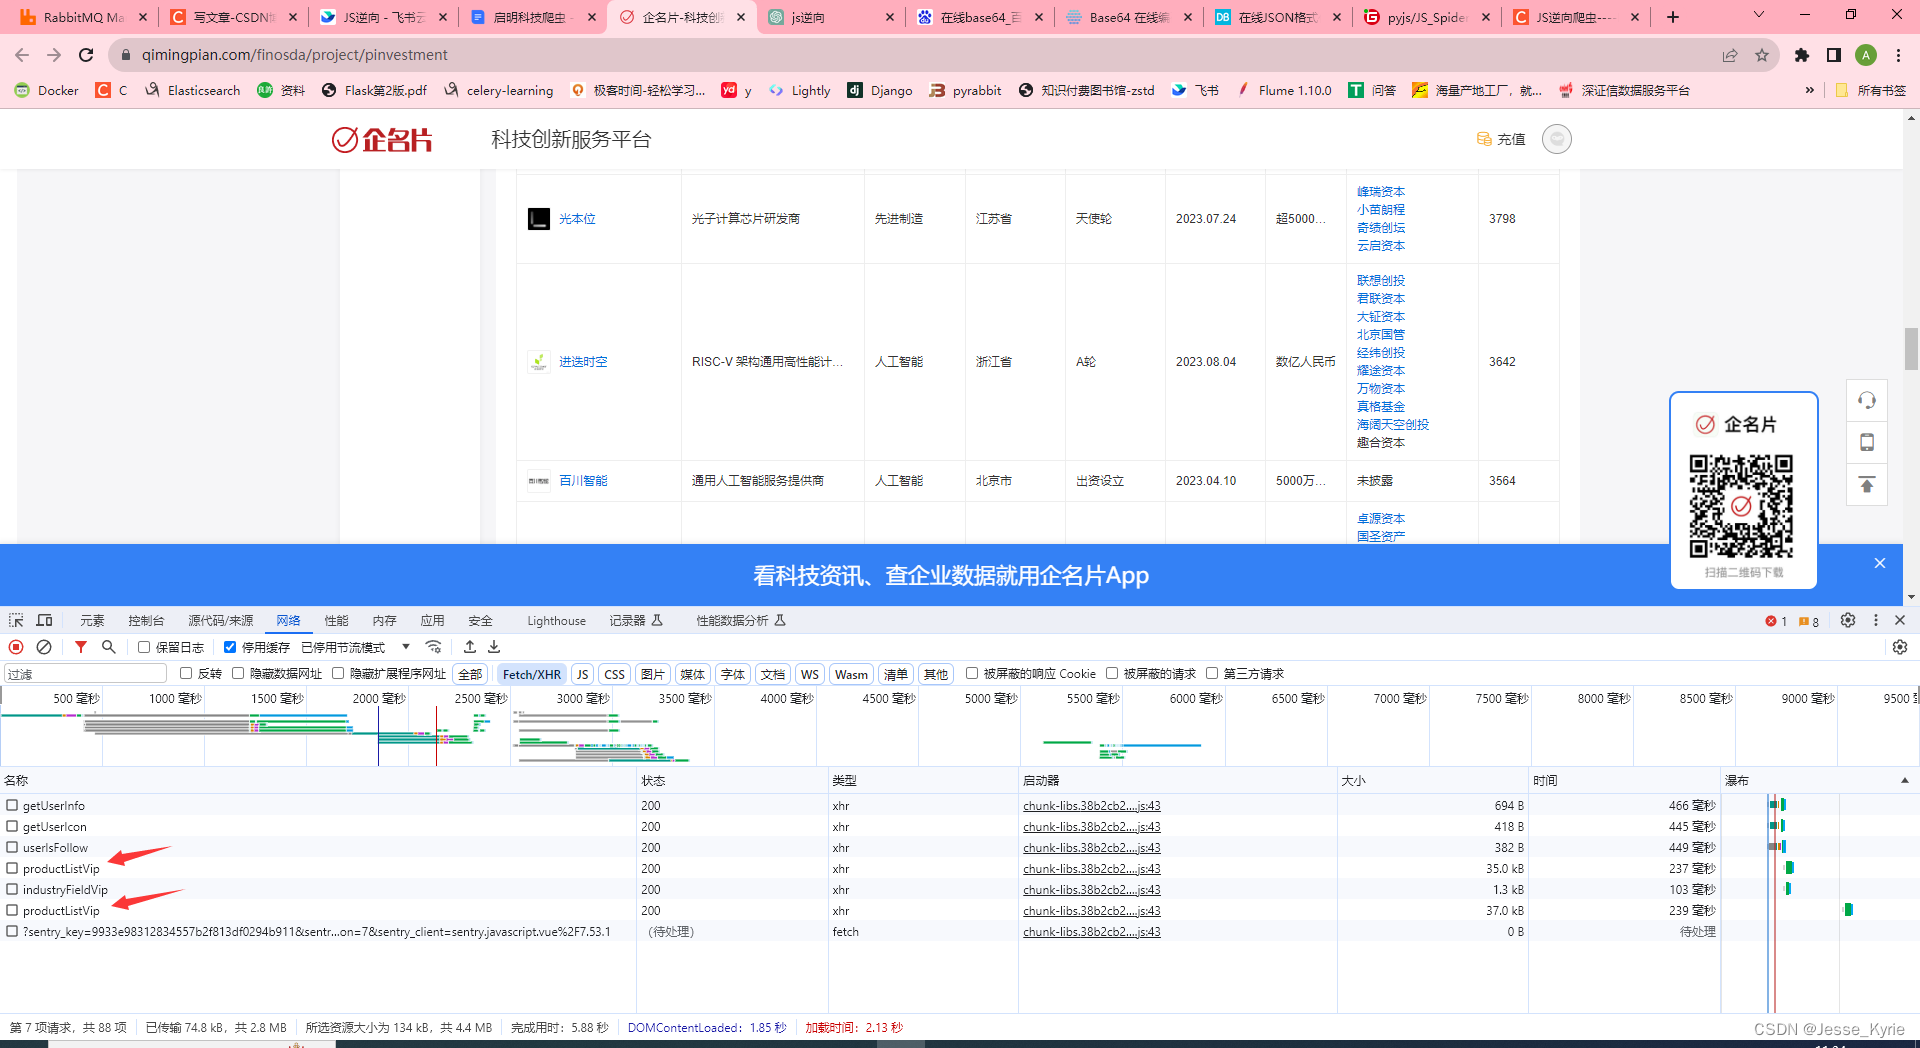Screen dimensions: 1920x1048
Task: Export HAR file with download arrow
Action: (x=494, y=647)
